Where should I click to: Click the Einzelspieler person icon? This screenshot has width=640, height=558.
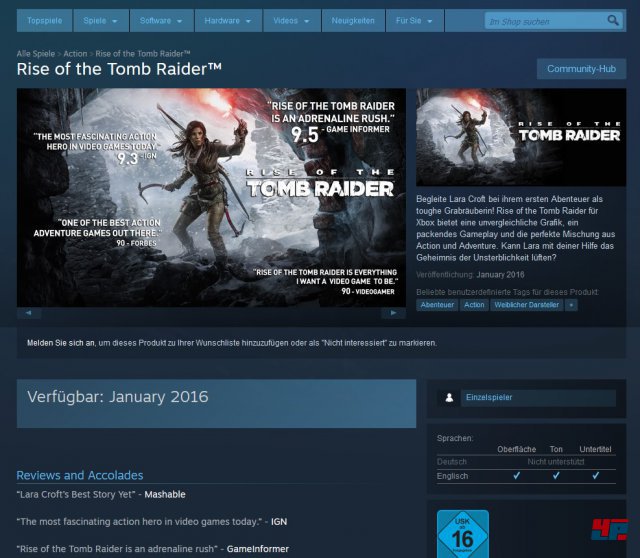tap(449, 398)
